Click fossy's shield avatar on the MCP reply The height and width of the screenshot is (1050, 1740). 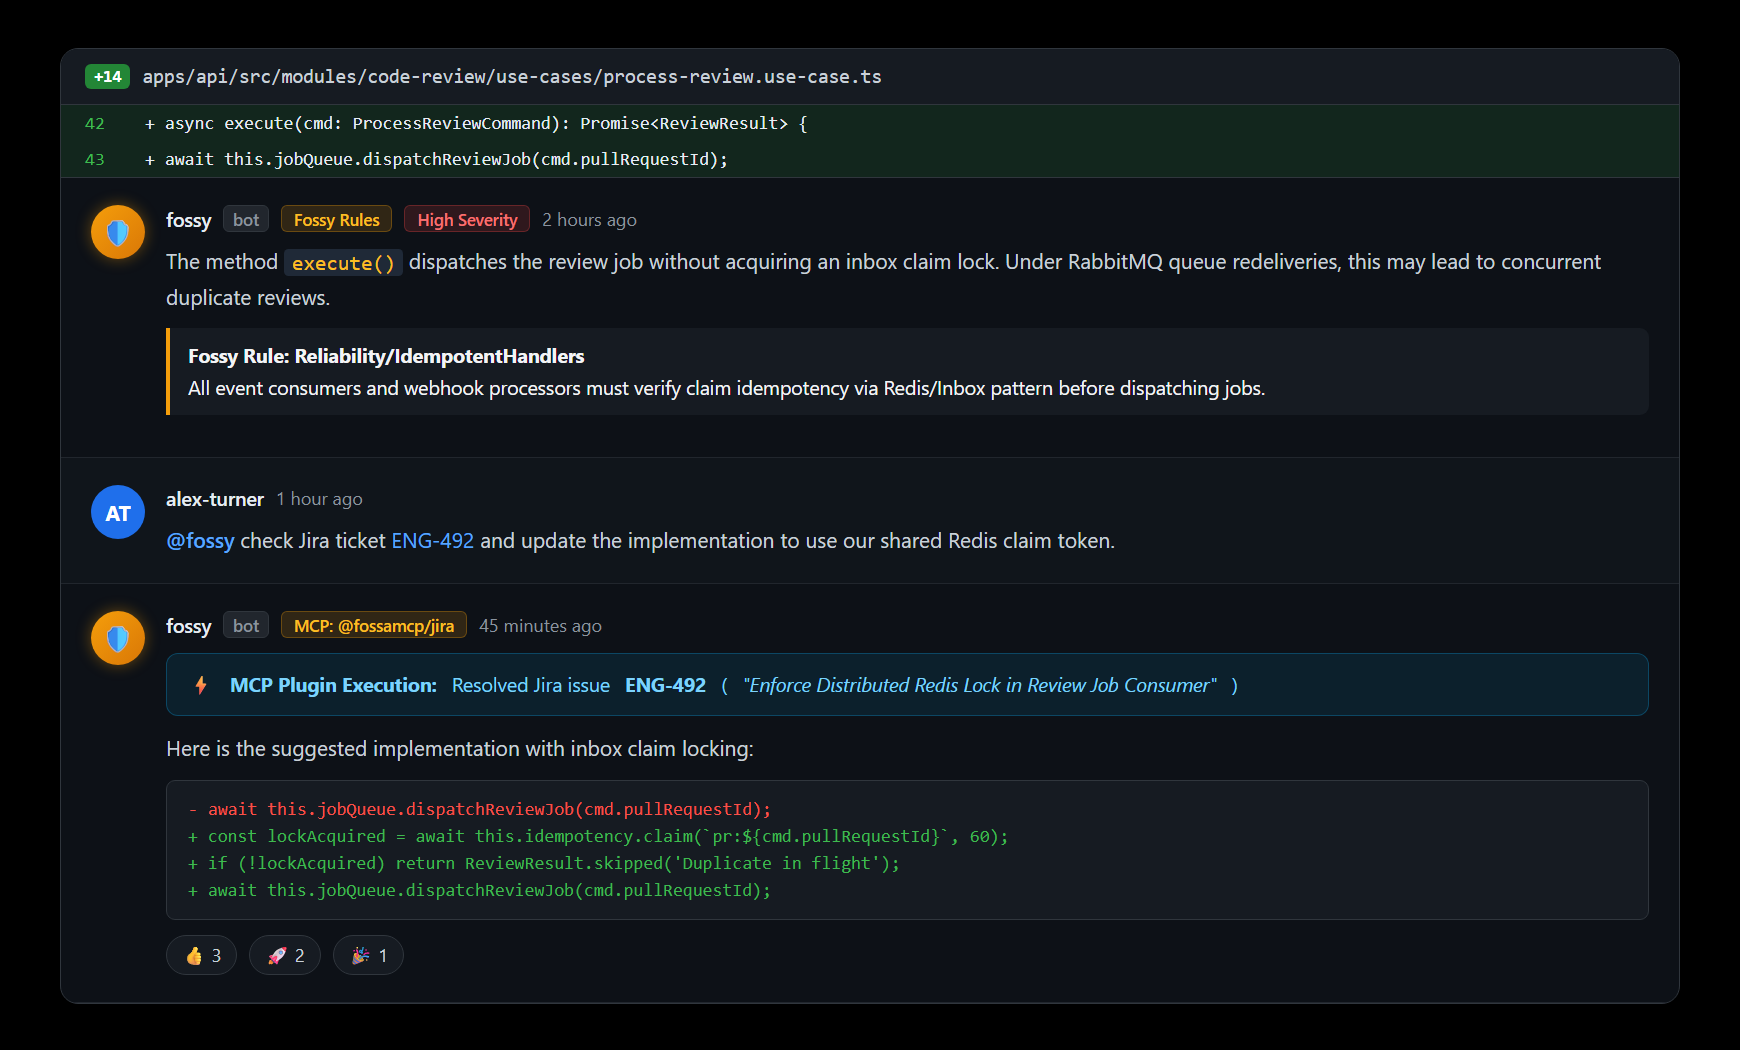coord(118,638)
